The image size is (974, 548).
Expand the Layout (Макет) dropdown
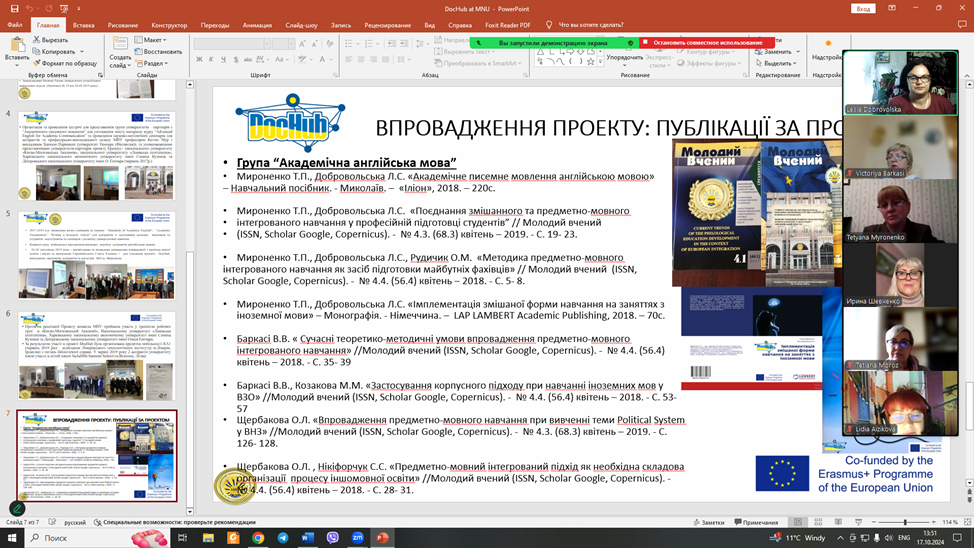(x=152, y=40)
